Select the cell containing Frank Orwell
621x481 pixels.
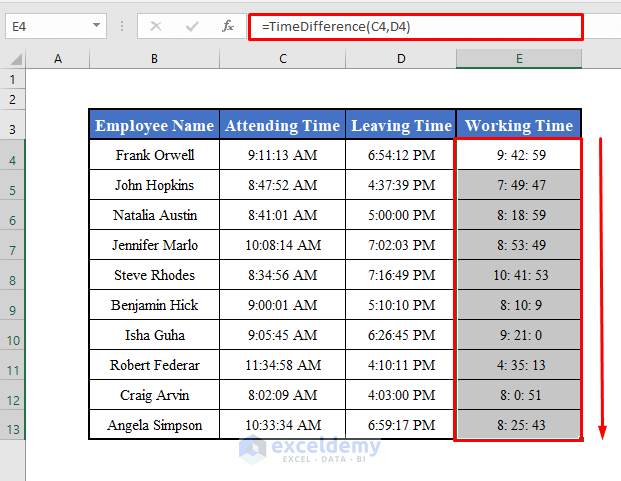[x=154, y=155]
